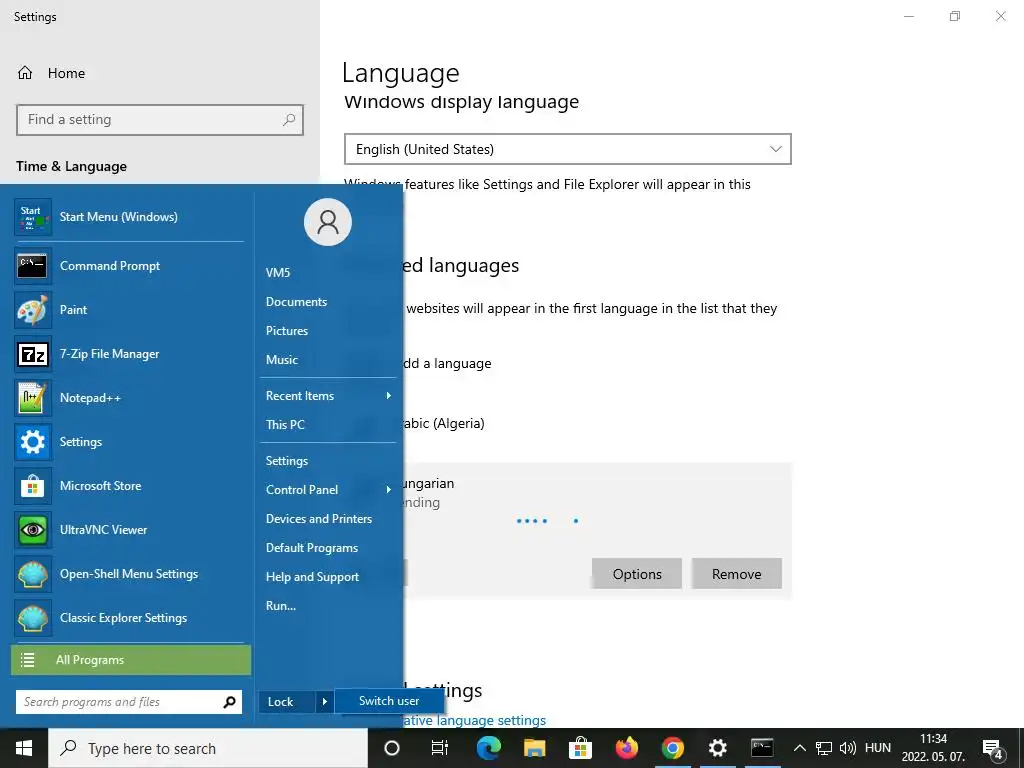Open Settings in start menu right column
The image size is (1024, 768).
coord(287,461)
